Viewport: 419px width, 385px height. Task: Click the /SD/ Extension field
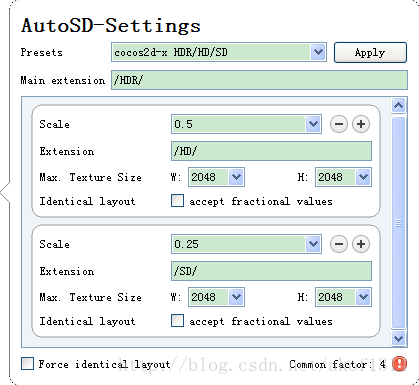point(271,271)
